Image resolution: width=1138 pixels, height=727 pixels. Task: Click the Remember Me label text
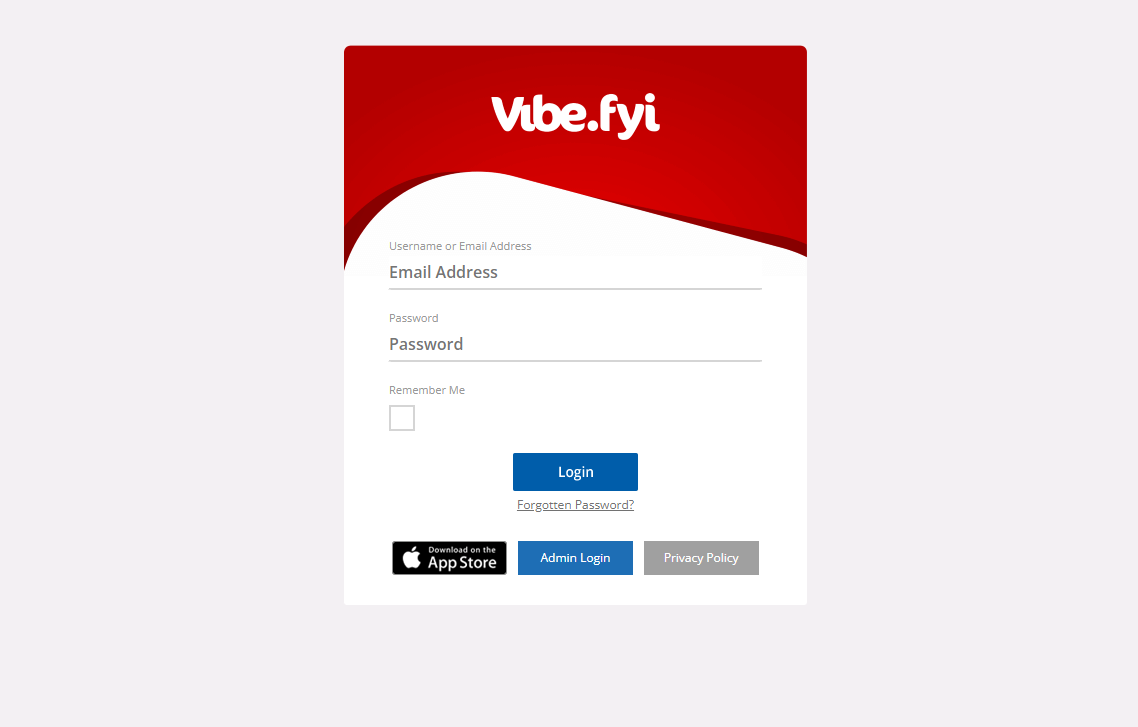pyautogui.click(x=427, y=390)
